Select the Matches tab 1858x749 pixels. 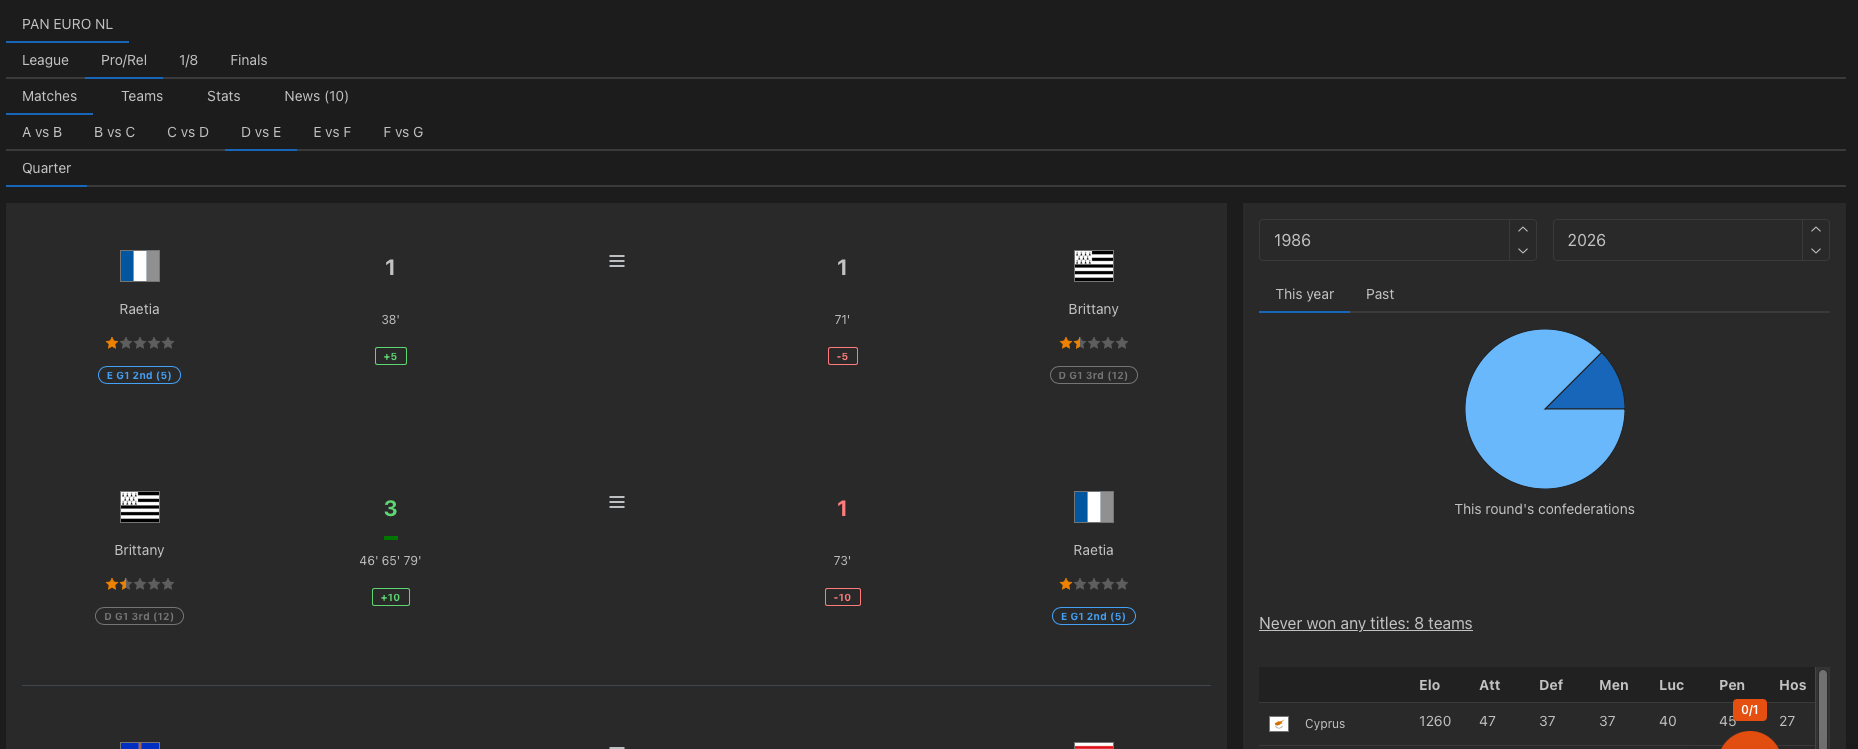tap(49, 96)
